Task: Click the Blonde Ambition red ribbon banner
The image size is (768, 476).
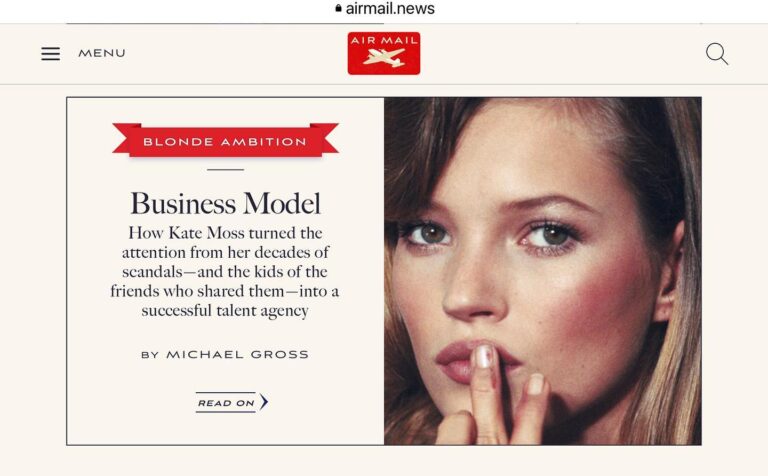Action: coord(225,141)
